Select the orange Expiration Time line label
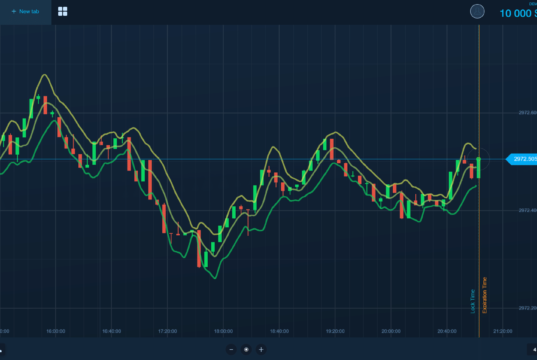Image resolution: width=537 pixels, height=360 pixels. click(x=484, y=295)
